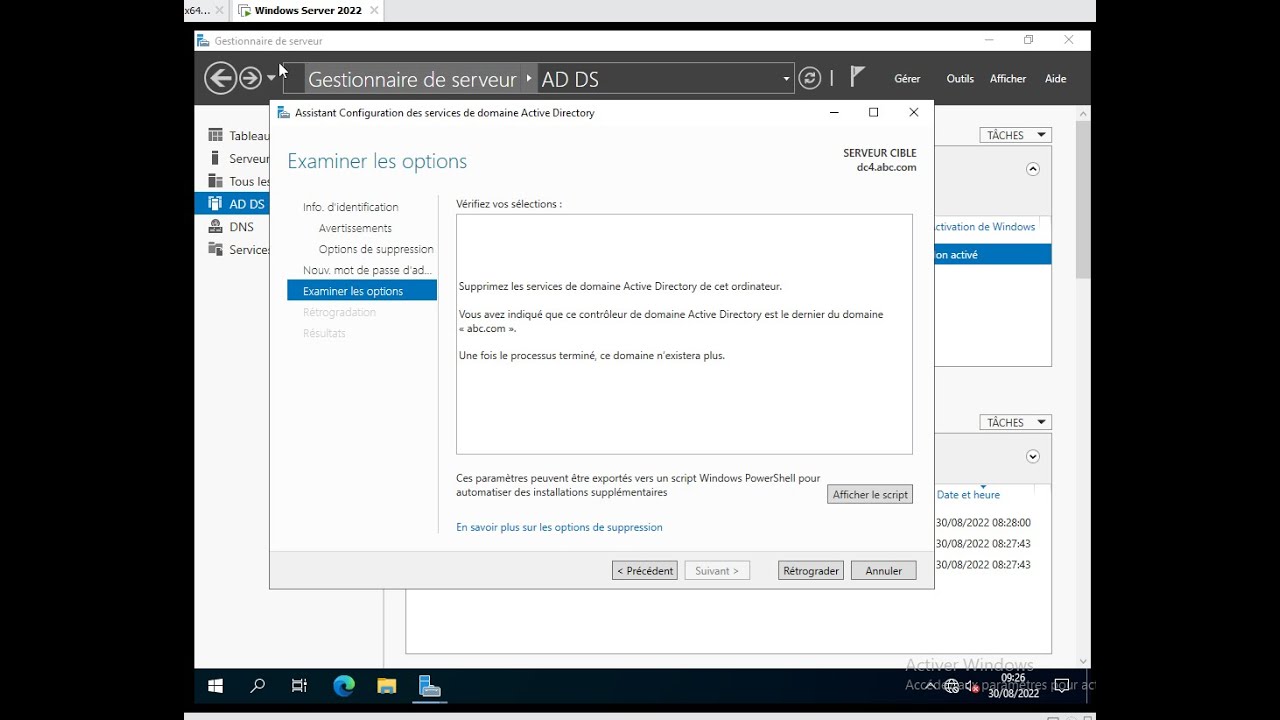This screenshot has width=1280, height=720.
Task: Open the Activation de Windows link
Action: coord(985,227)
